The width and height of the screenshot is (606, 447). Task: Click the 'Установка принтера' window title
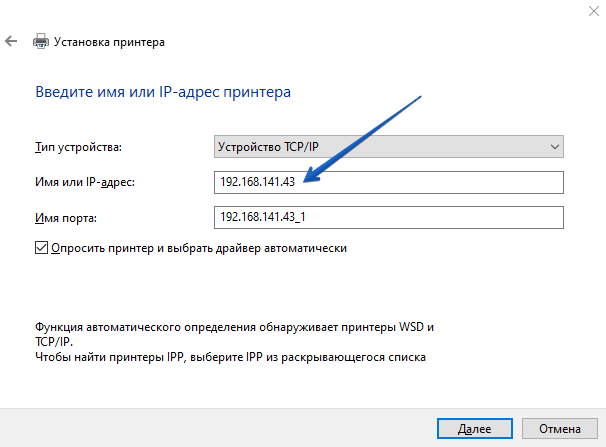tap(111, 42)
